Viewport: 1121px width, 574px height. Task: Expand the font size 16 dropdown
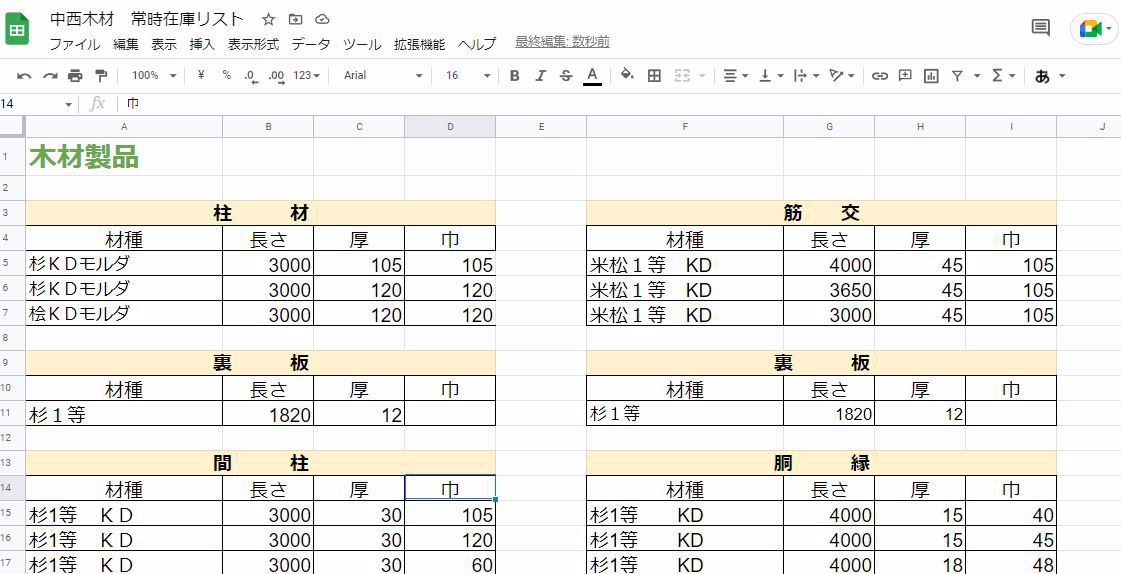[x=467, y=76]
